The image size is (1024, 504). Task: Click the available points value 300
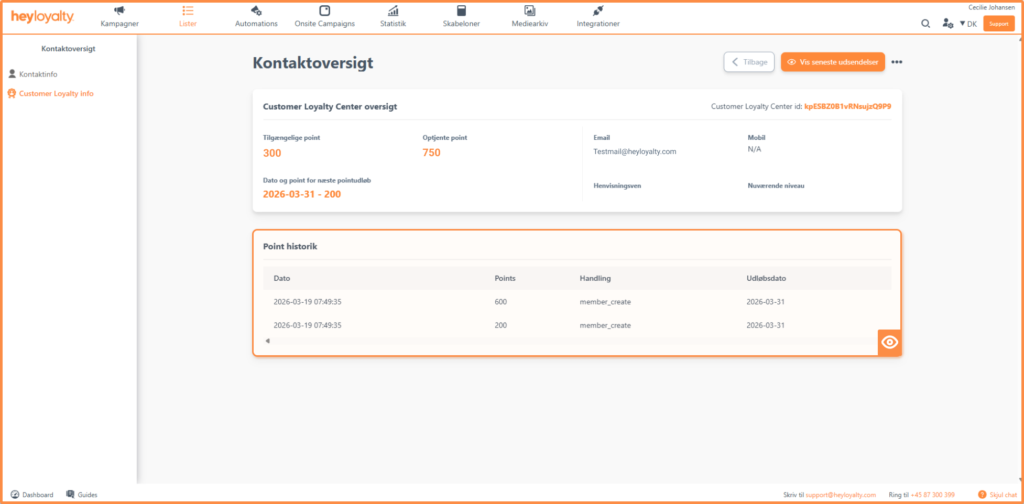point(272,153)
